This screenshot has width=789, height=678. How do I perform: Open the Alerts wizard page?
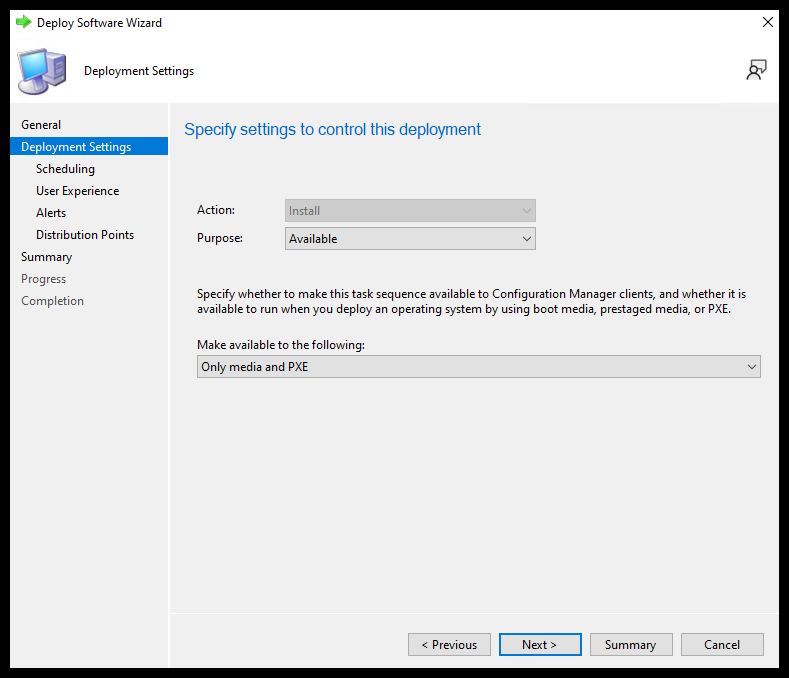pos(51,213)
